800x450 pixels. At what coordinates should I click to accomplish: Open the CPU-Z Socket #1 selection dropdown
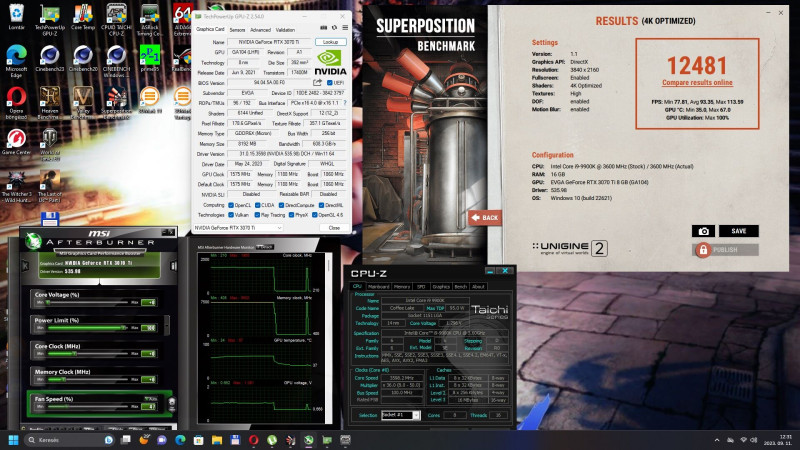coord(401,415)
